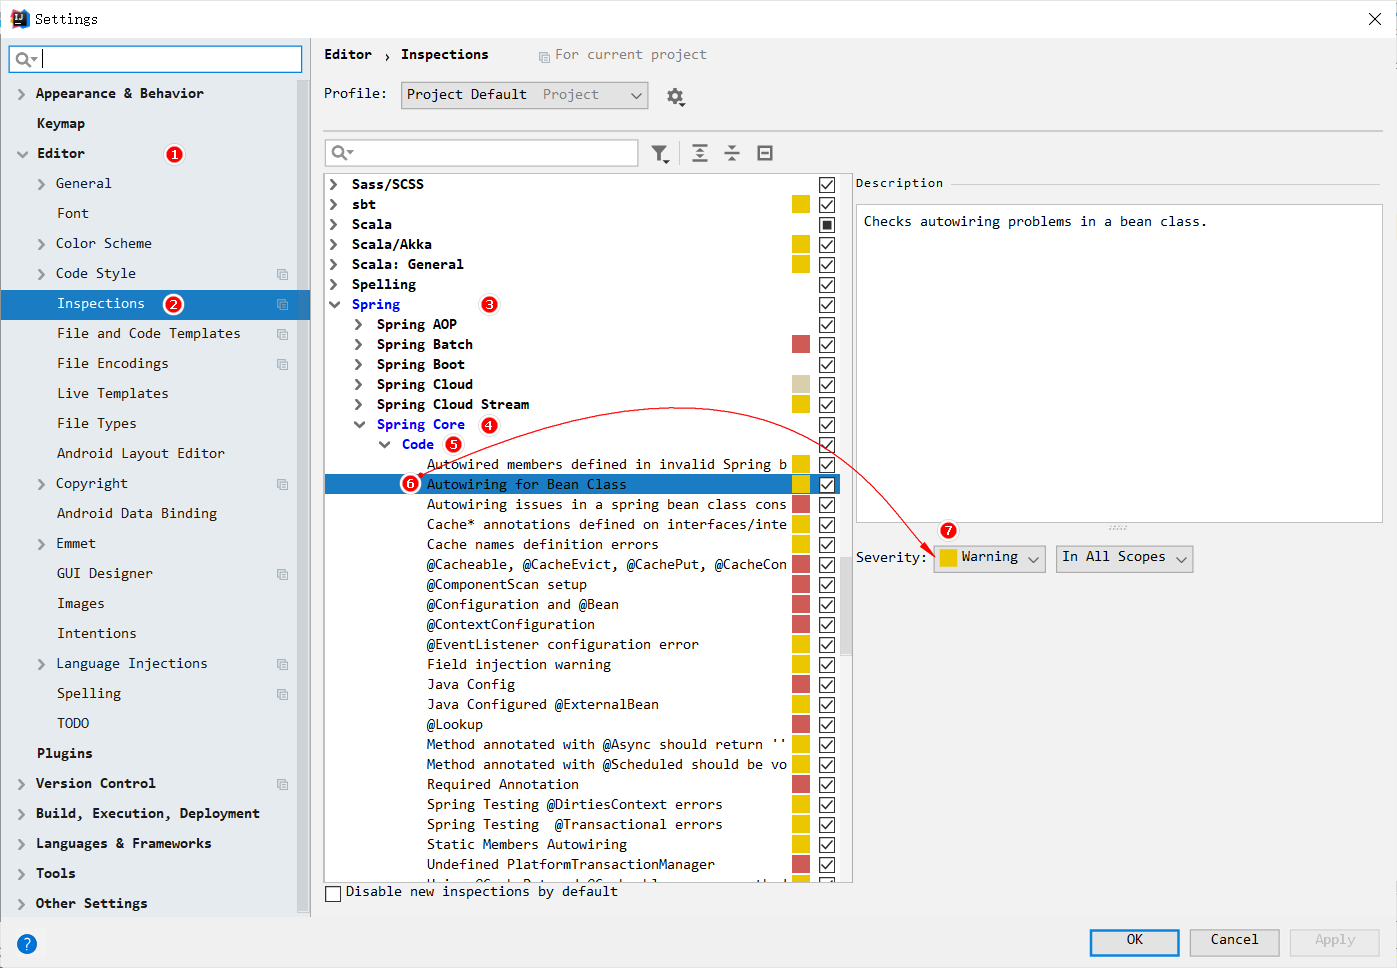Uncheck the Spring Batch inspections checkbox
The image size is (1397, 968).
(x=827, y=345)
